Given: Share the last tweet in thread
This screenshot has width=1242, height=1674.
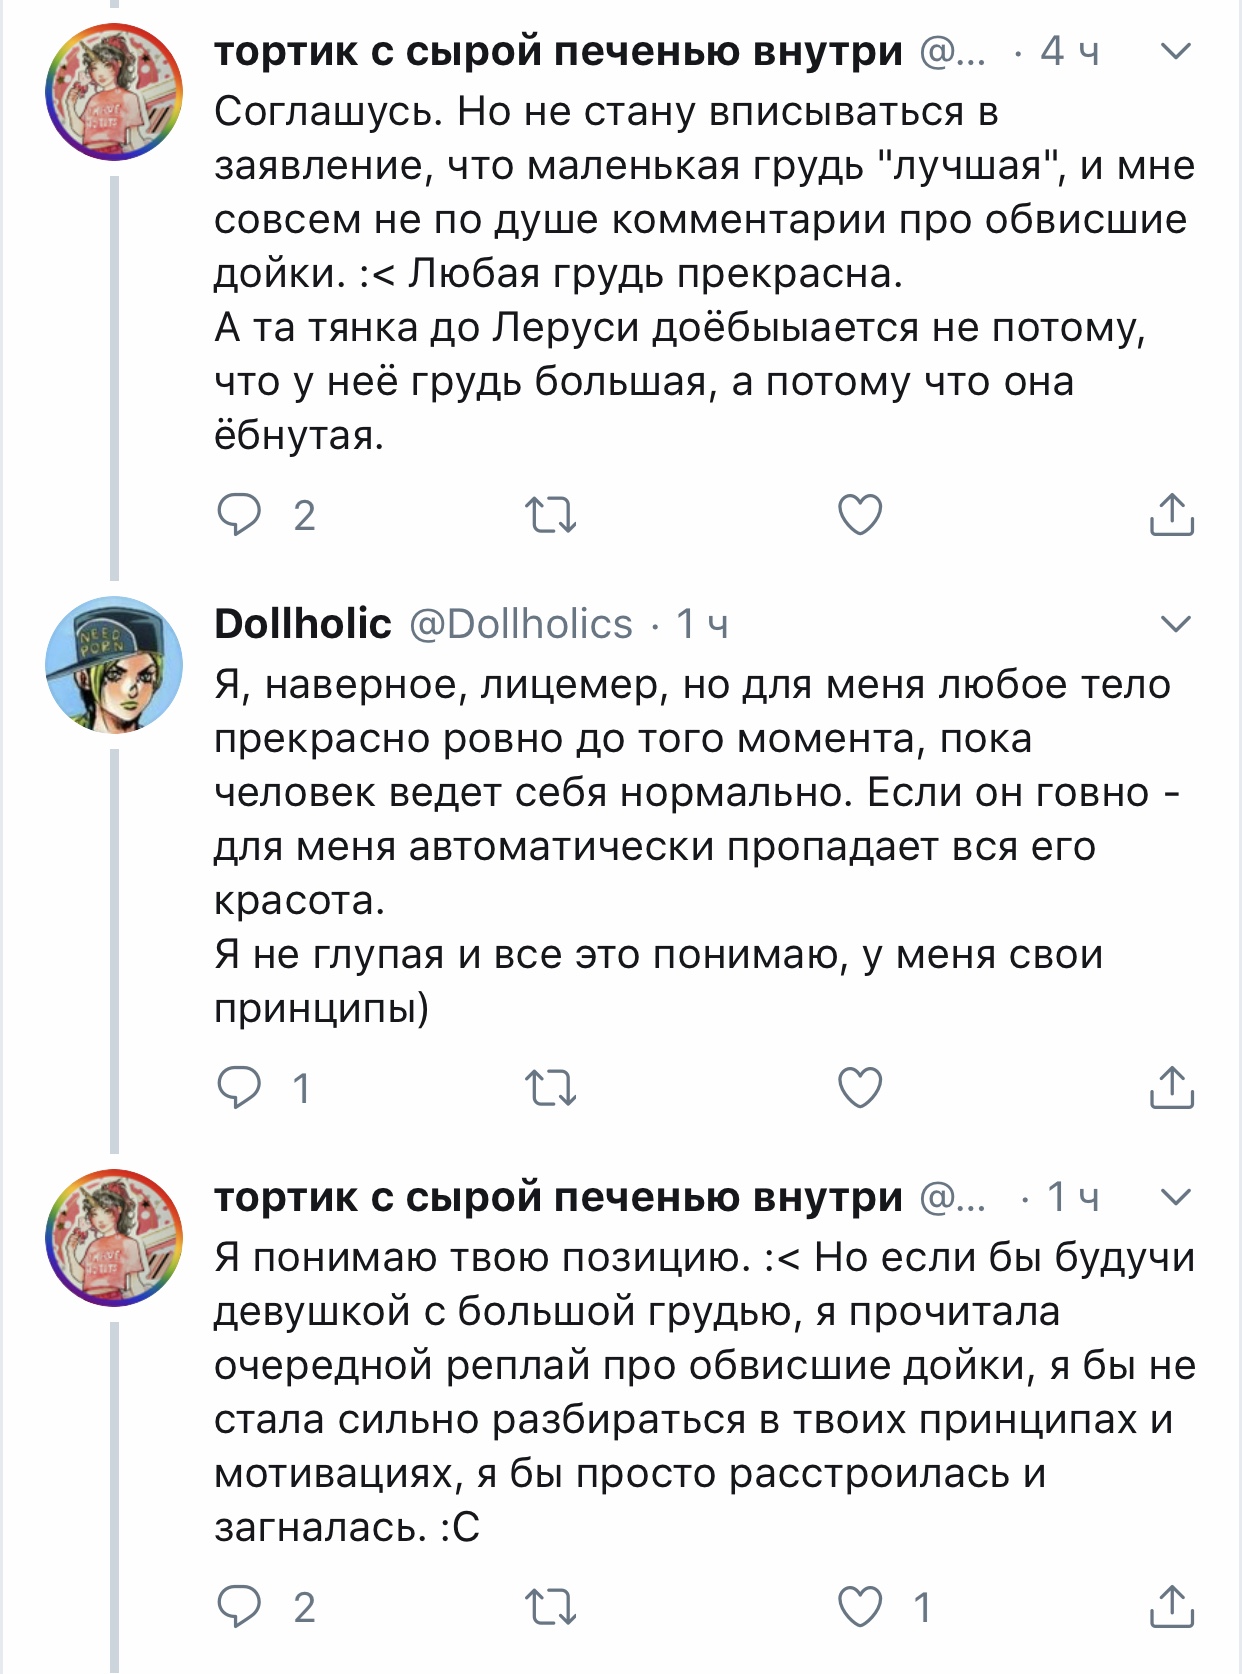Looking at the screenshot, I should pos(1171,1607).
